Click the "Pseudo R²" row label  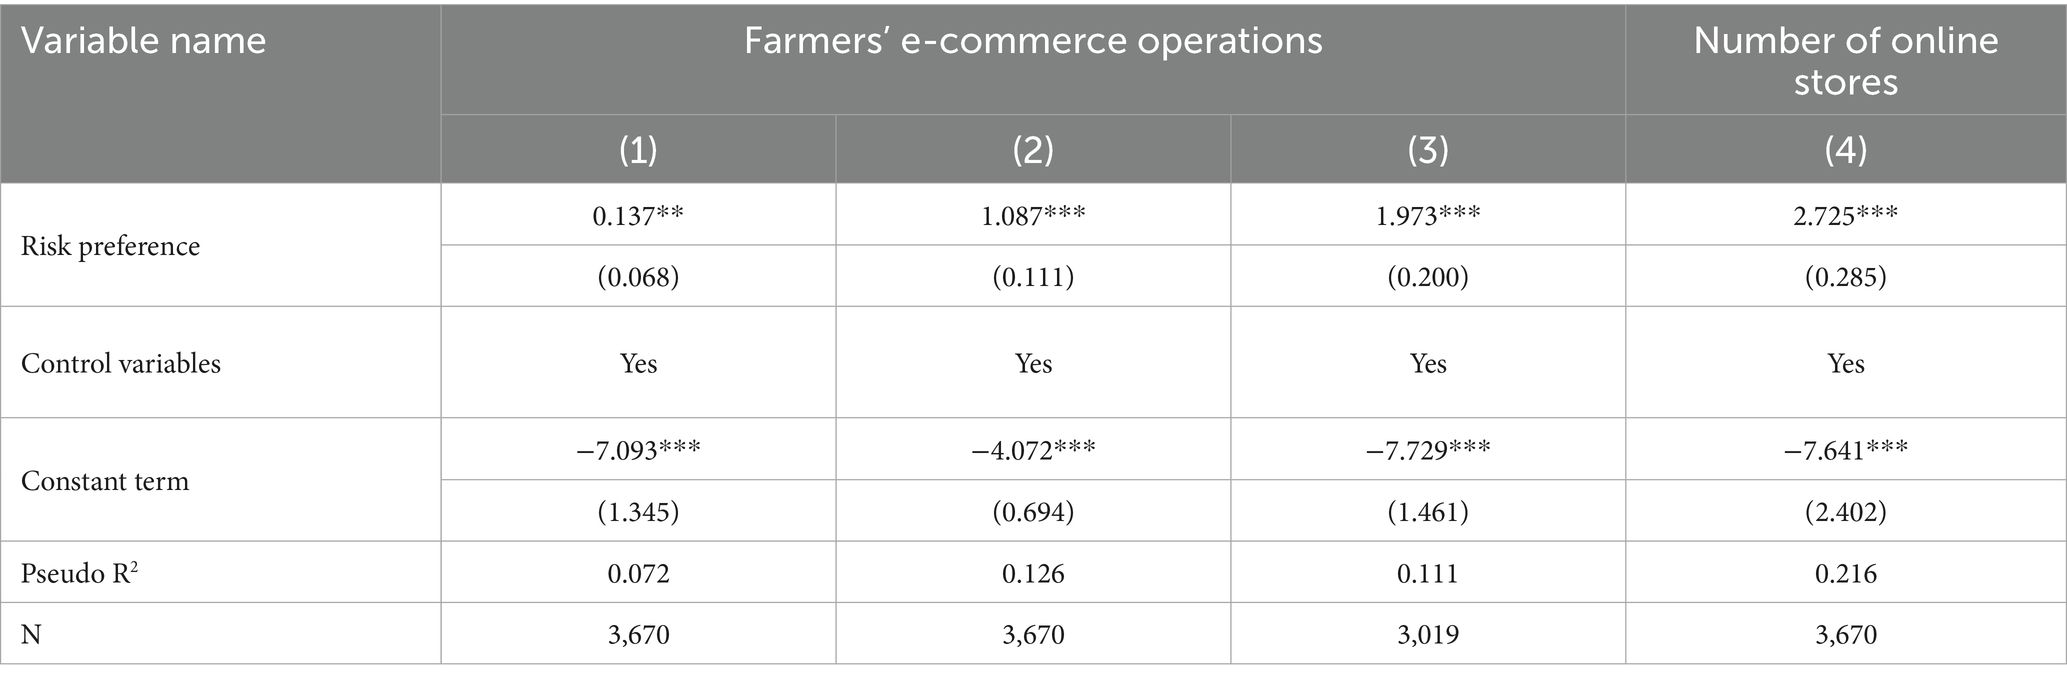point(80,573)
